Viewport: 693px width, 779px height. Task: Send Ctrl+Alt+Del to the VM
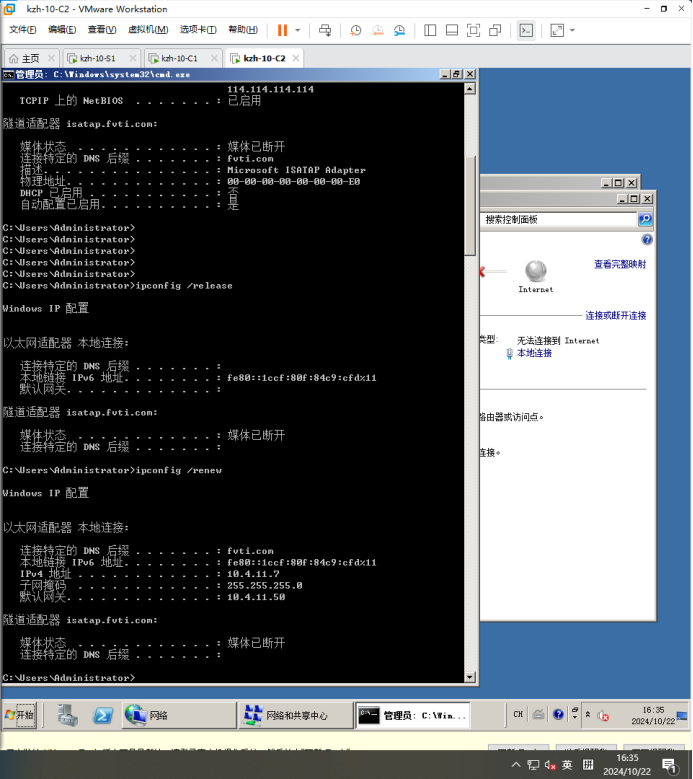(325, 30)
